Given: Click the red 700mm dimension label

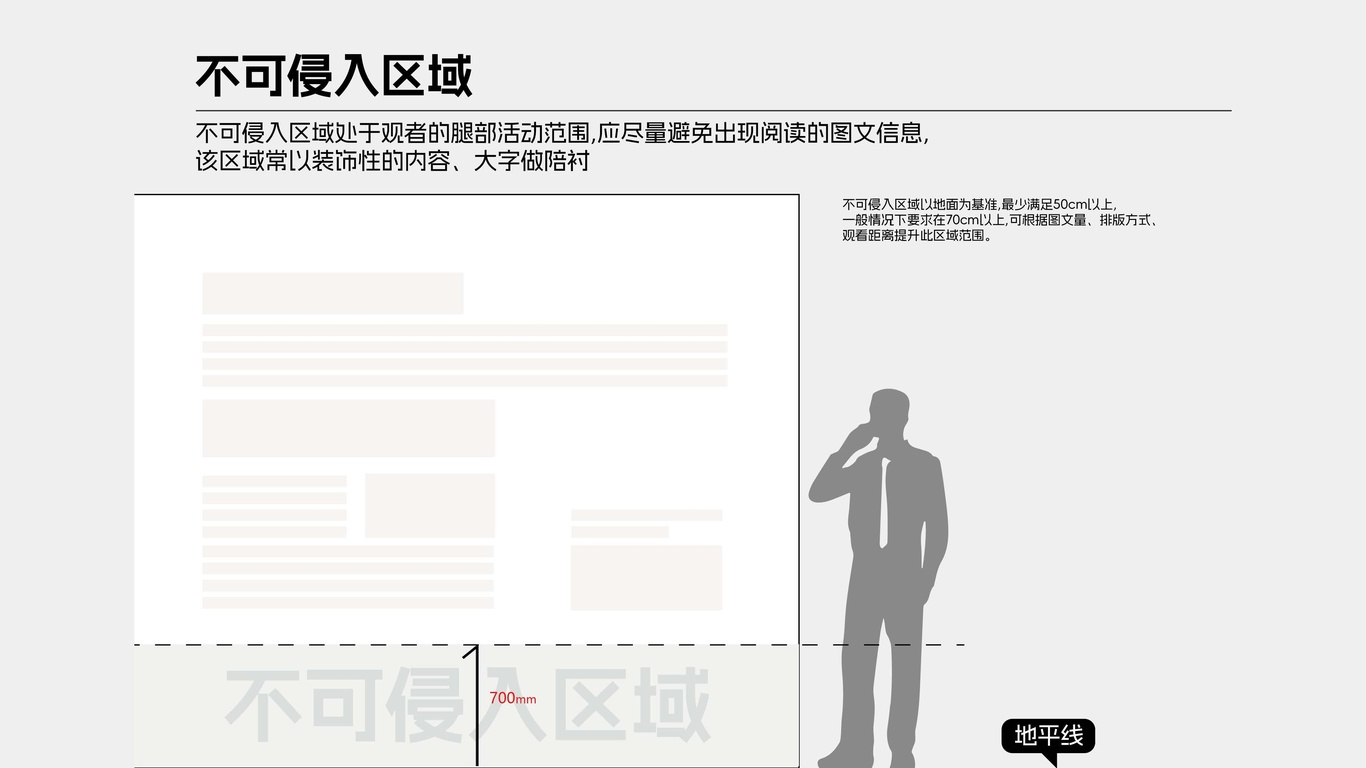Looking at the screenshot, I should (x=512, y=698).
